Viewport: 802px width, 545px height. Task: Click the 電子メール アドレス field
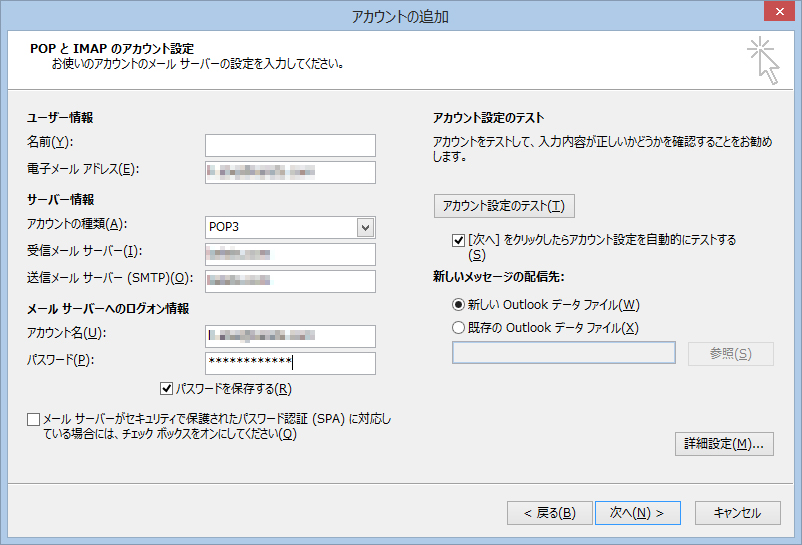coord(290,172)
